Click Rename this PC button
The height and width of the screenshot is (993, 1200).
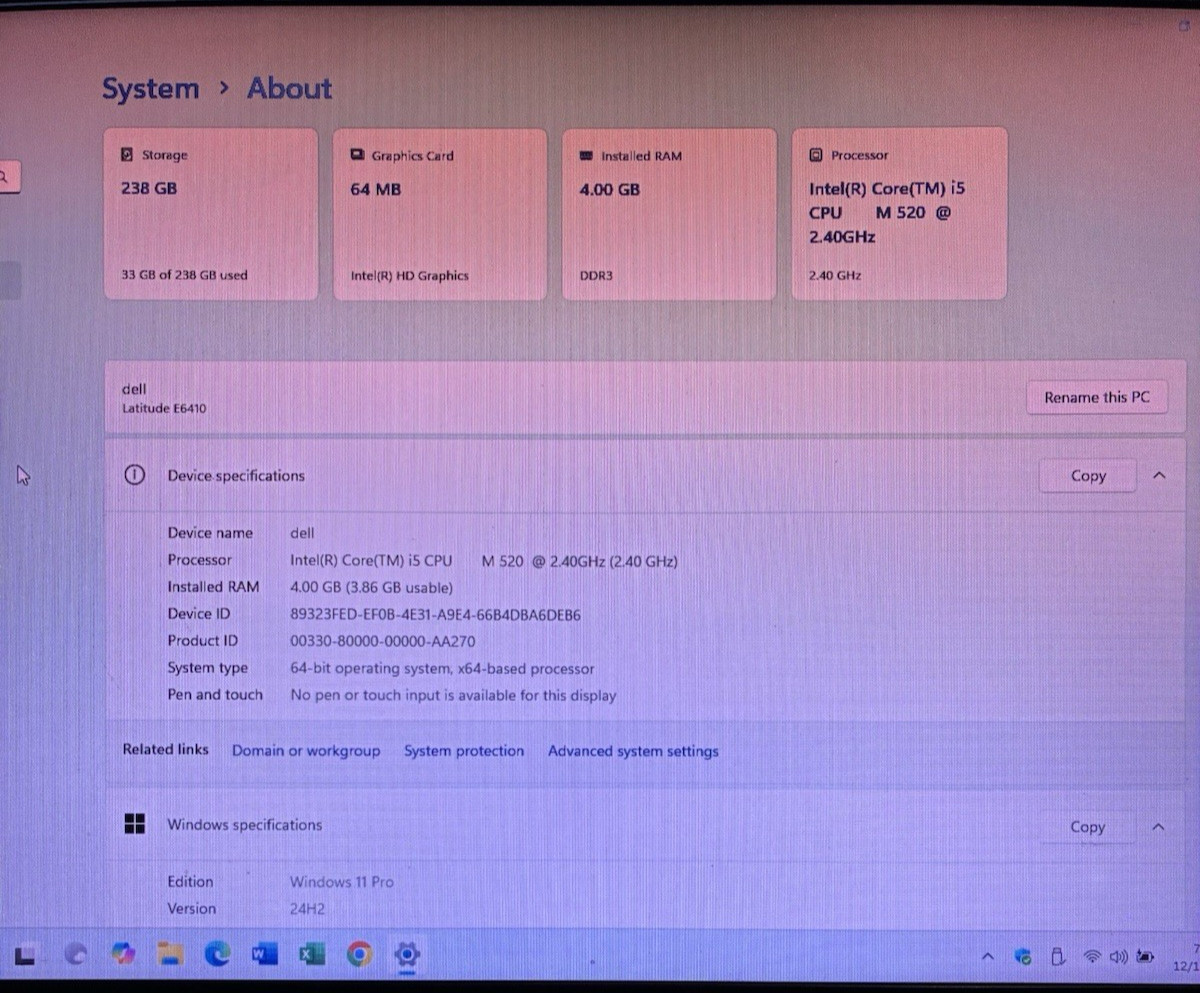click(x=1097, y=397)
